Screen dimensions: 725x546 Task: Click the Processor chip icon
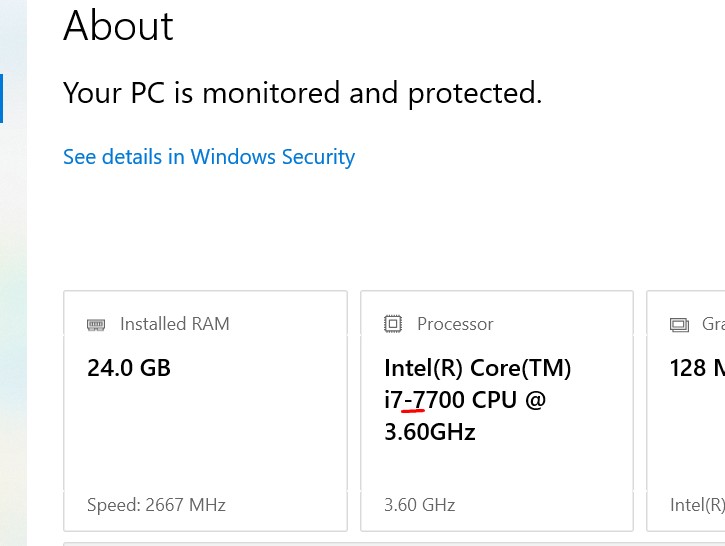[x=393, y=324]
